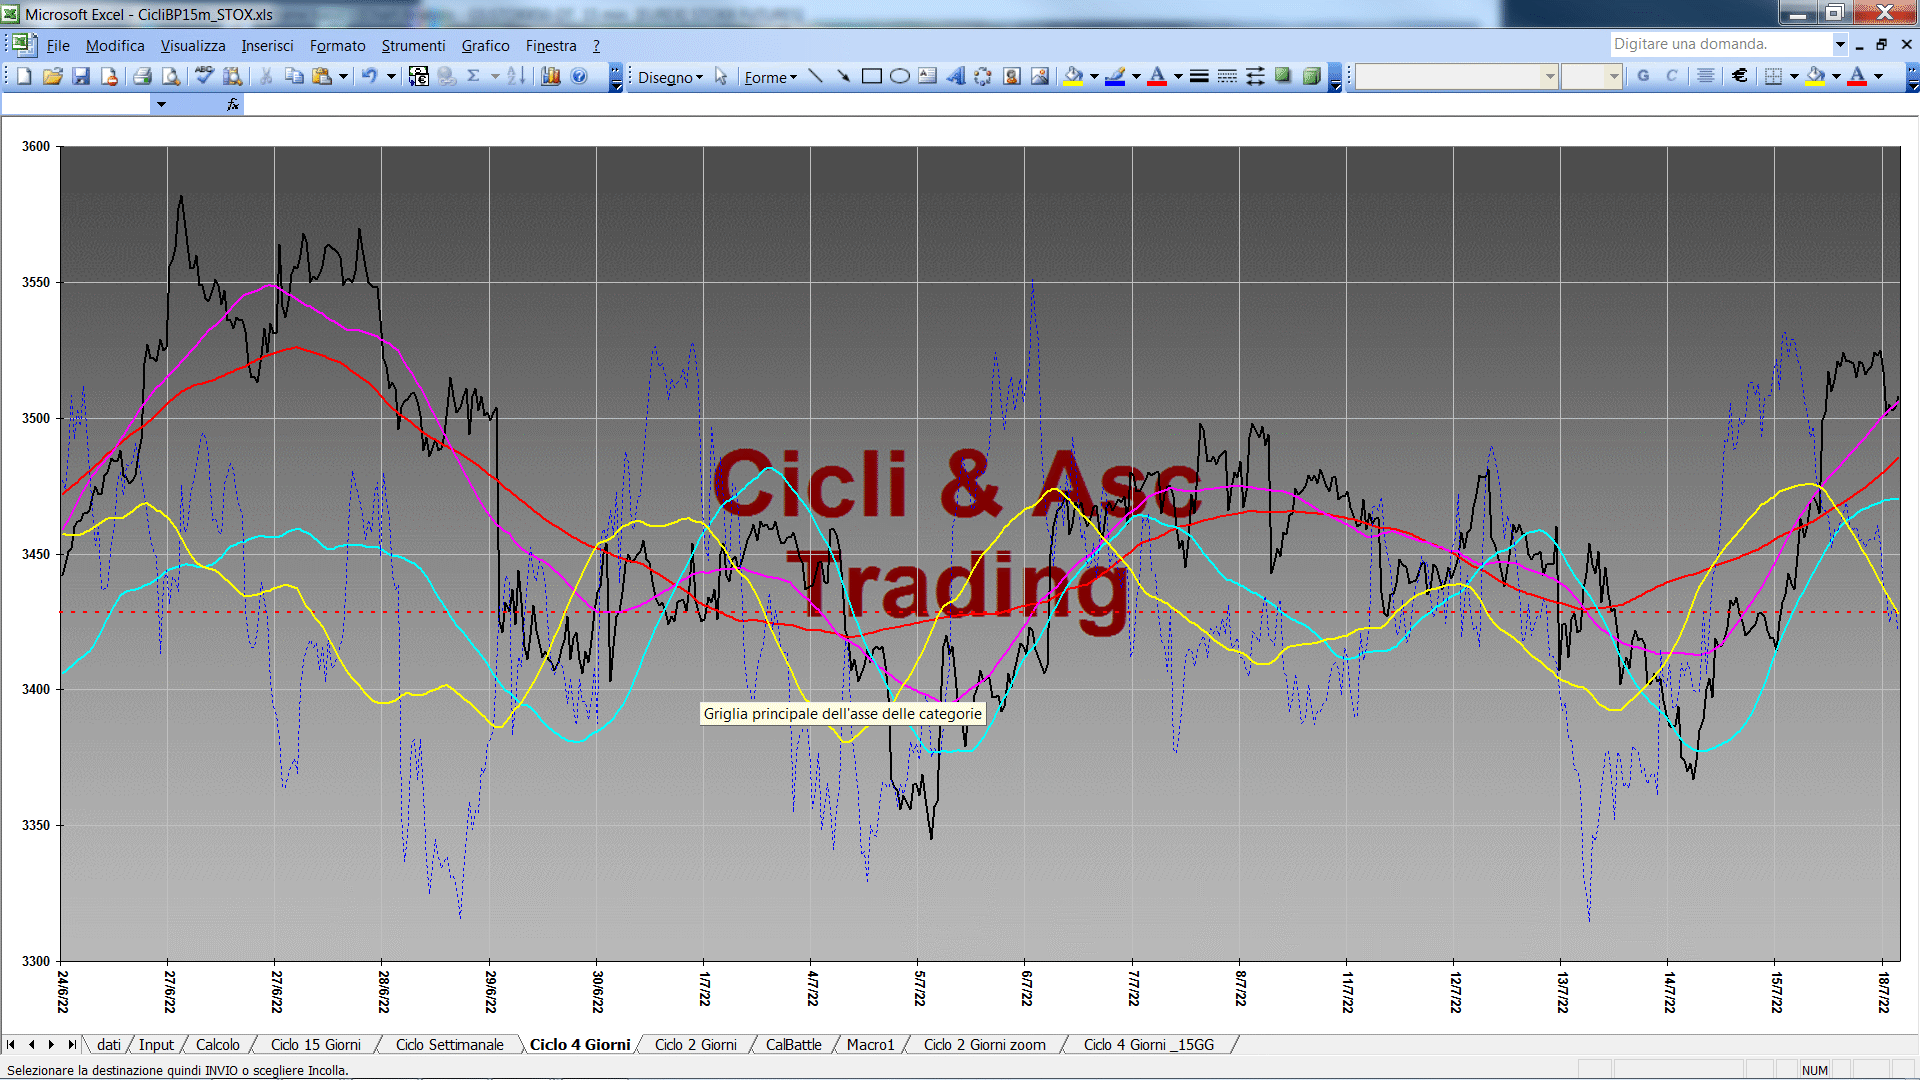Open Print Preview icon

(171, 76)
